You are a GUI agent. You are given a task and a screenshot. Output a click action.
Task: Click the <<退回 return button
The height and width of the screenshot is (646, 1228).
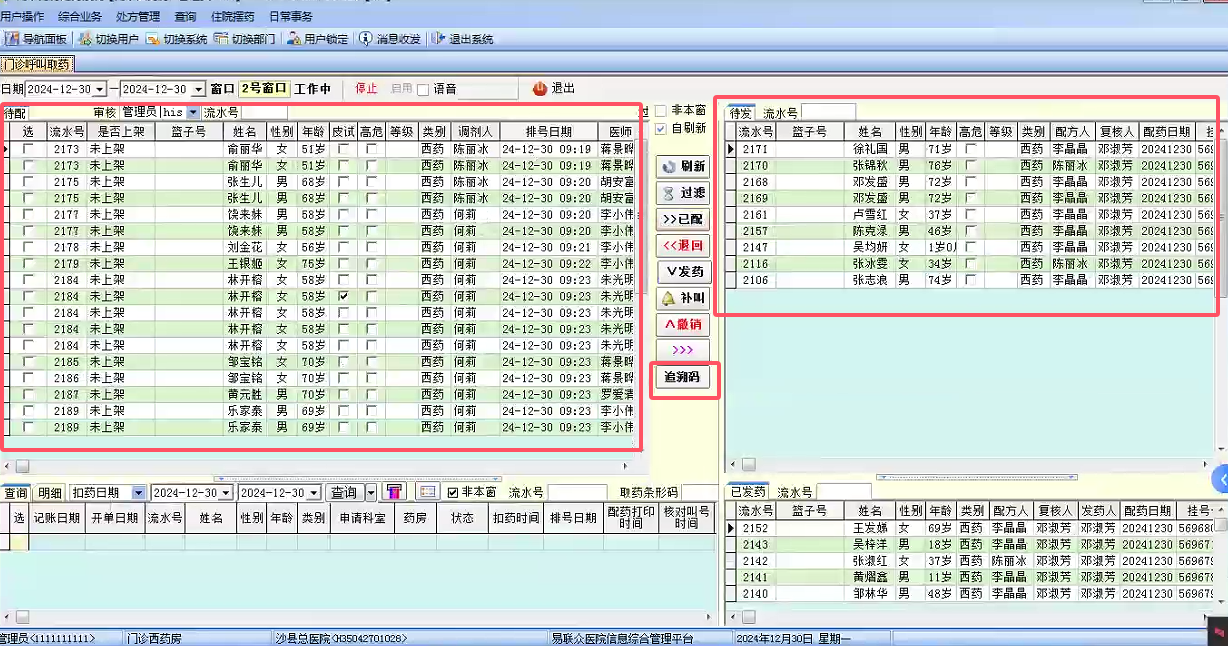(683, 245)
